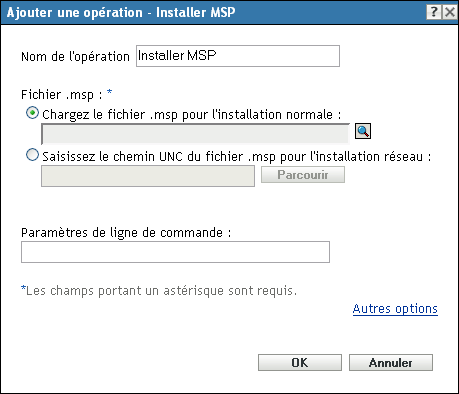Focus the Nom de l'opération text field
Image resolution: width=459 pixels, height=394 pixels.
coord(238,56)
